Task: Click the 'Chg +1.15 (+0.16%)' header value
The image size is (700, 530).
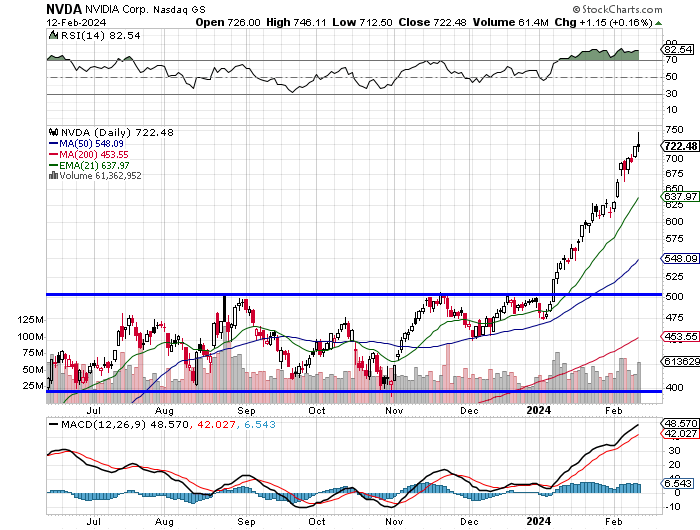Action: click(604, 22)
